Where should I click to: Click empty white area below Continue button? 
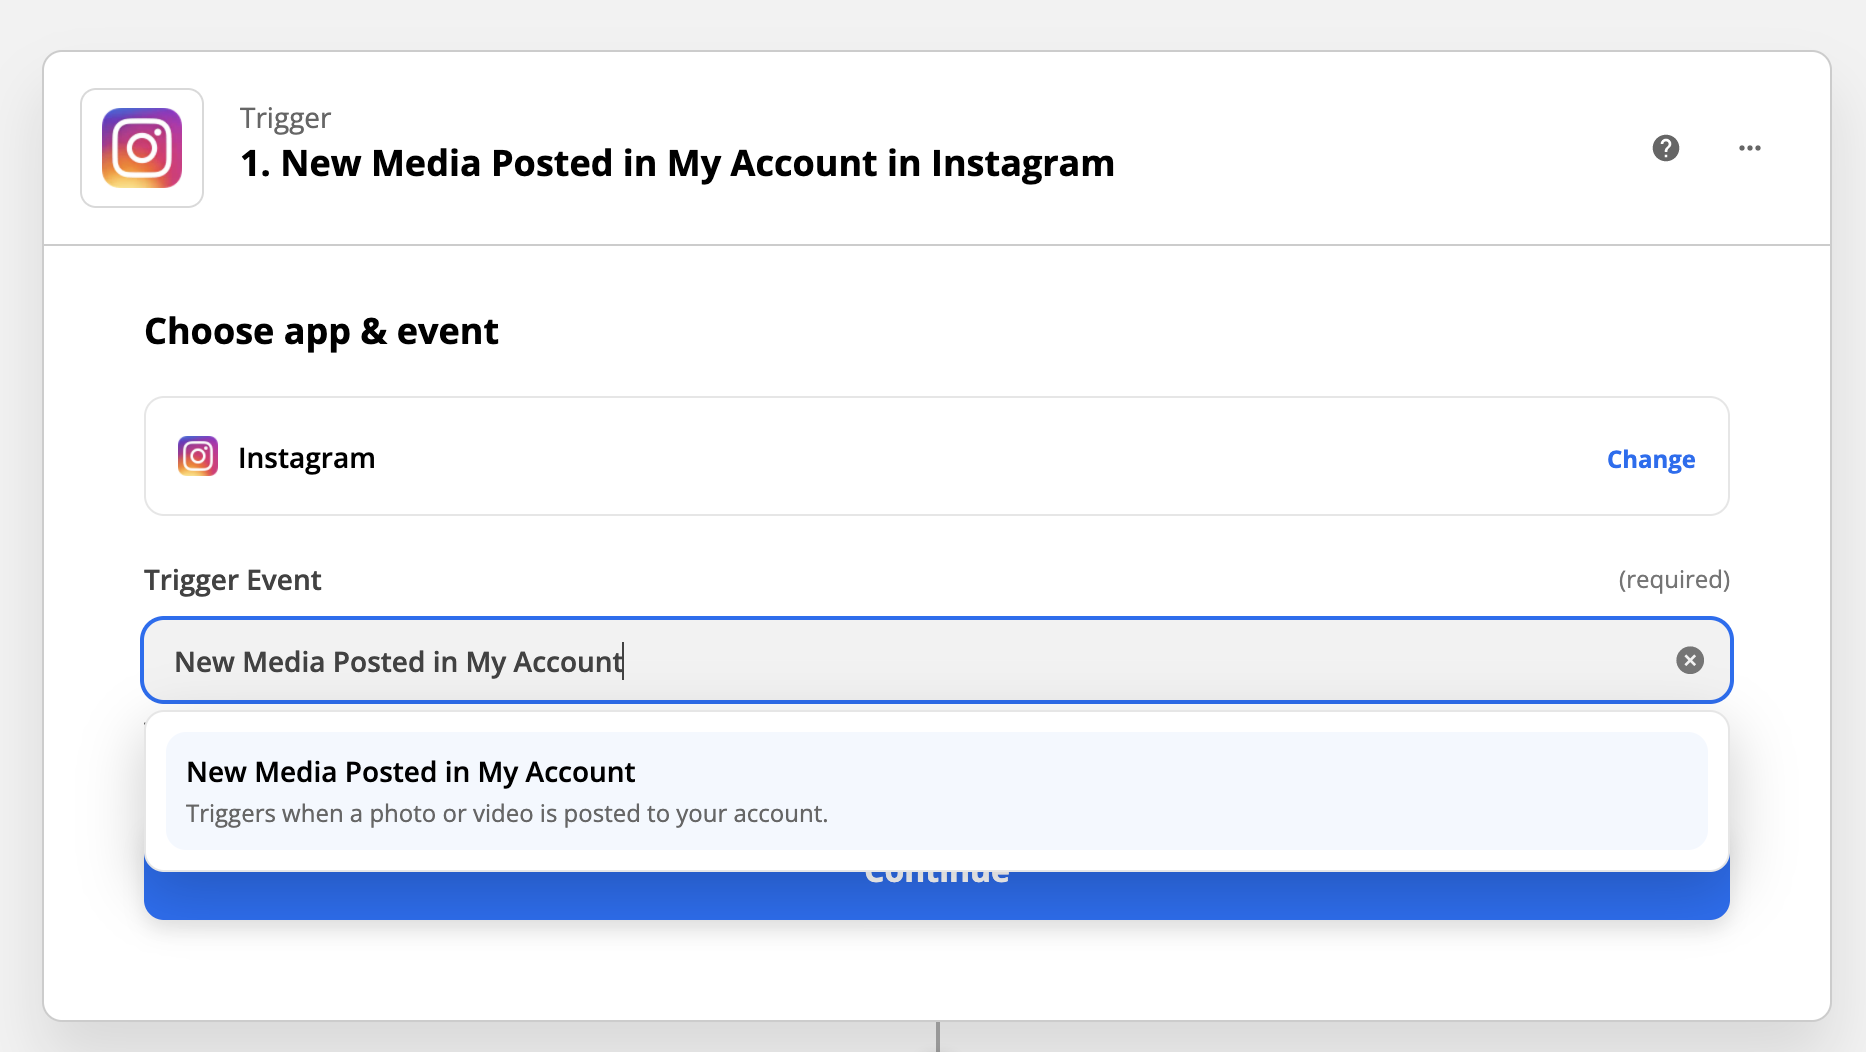tap(937, 968)
